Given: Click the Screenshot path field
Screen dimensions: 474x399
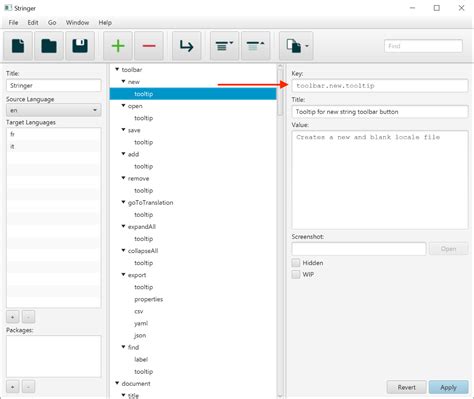Looking at the screenshot, I should (359, 249).
